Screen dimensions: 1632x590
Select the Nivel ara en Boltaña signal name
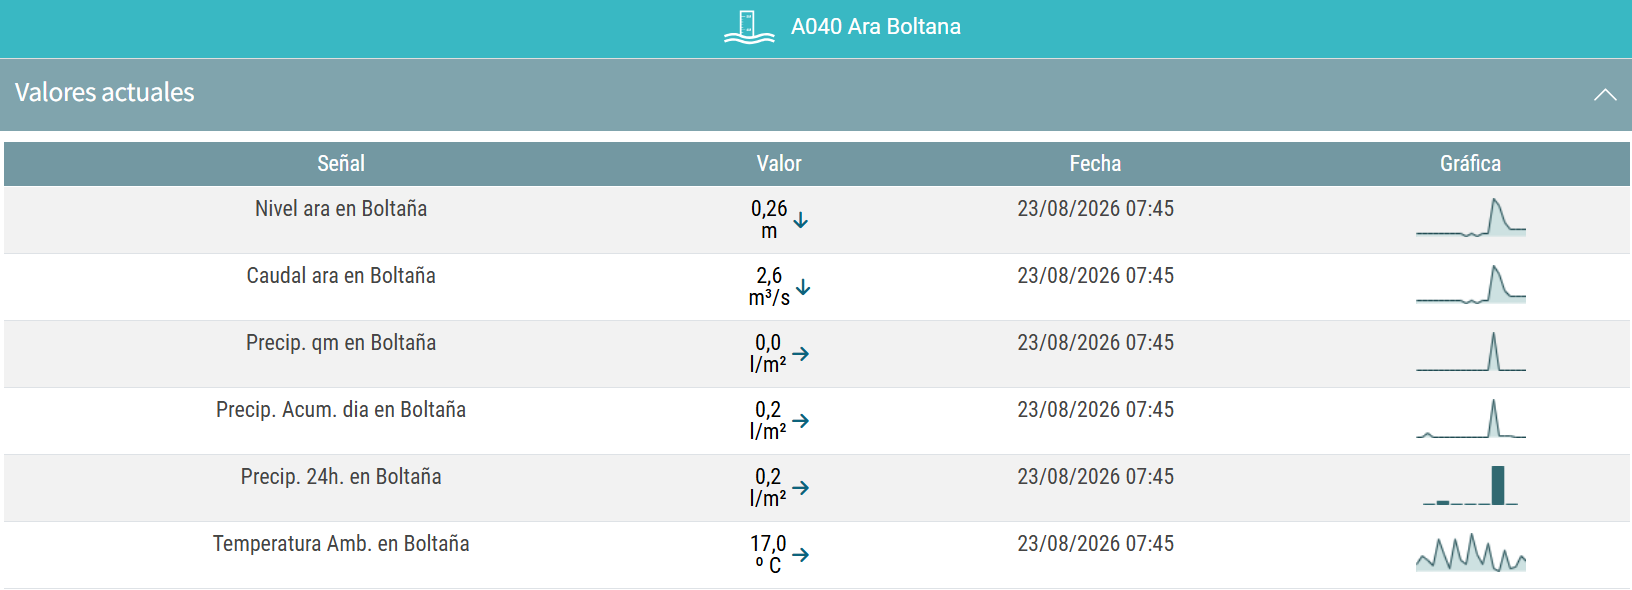tap(341, 209)
